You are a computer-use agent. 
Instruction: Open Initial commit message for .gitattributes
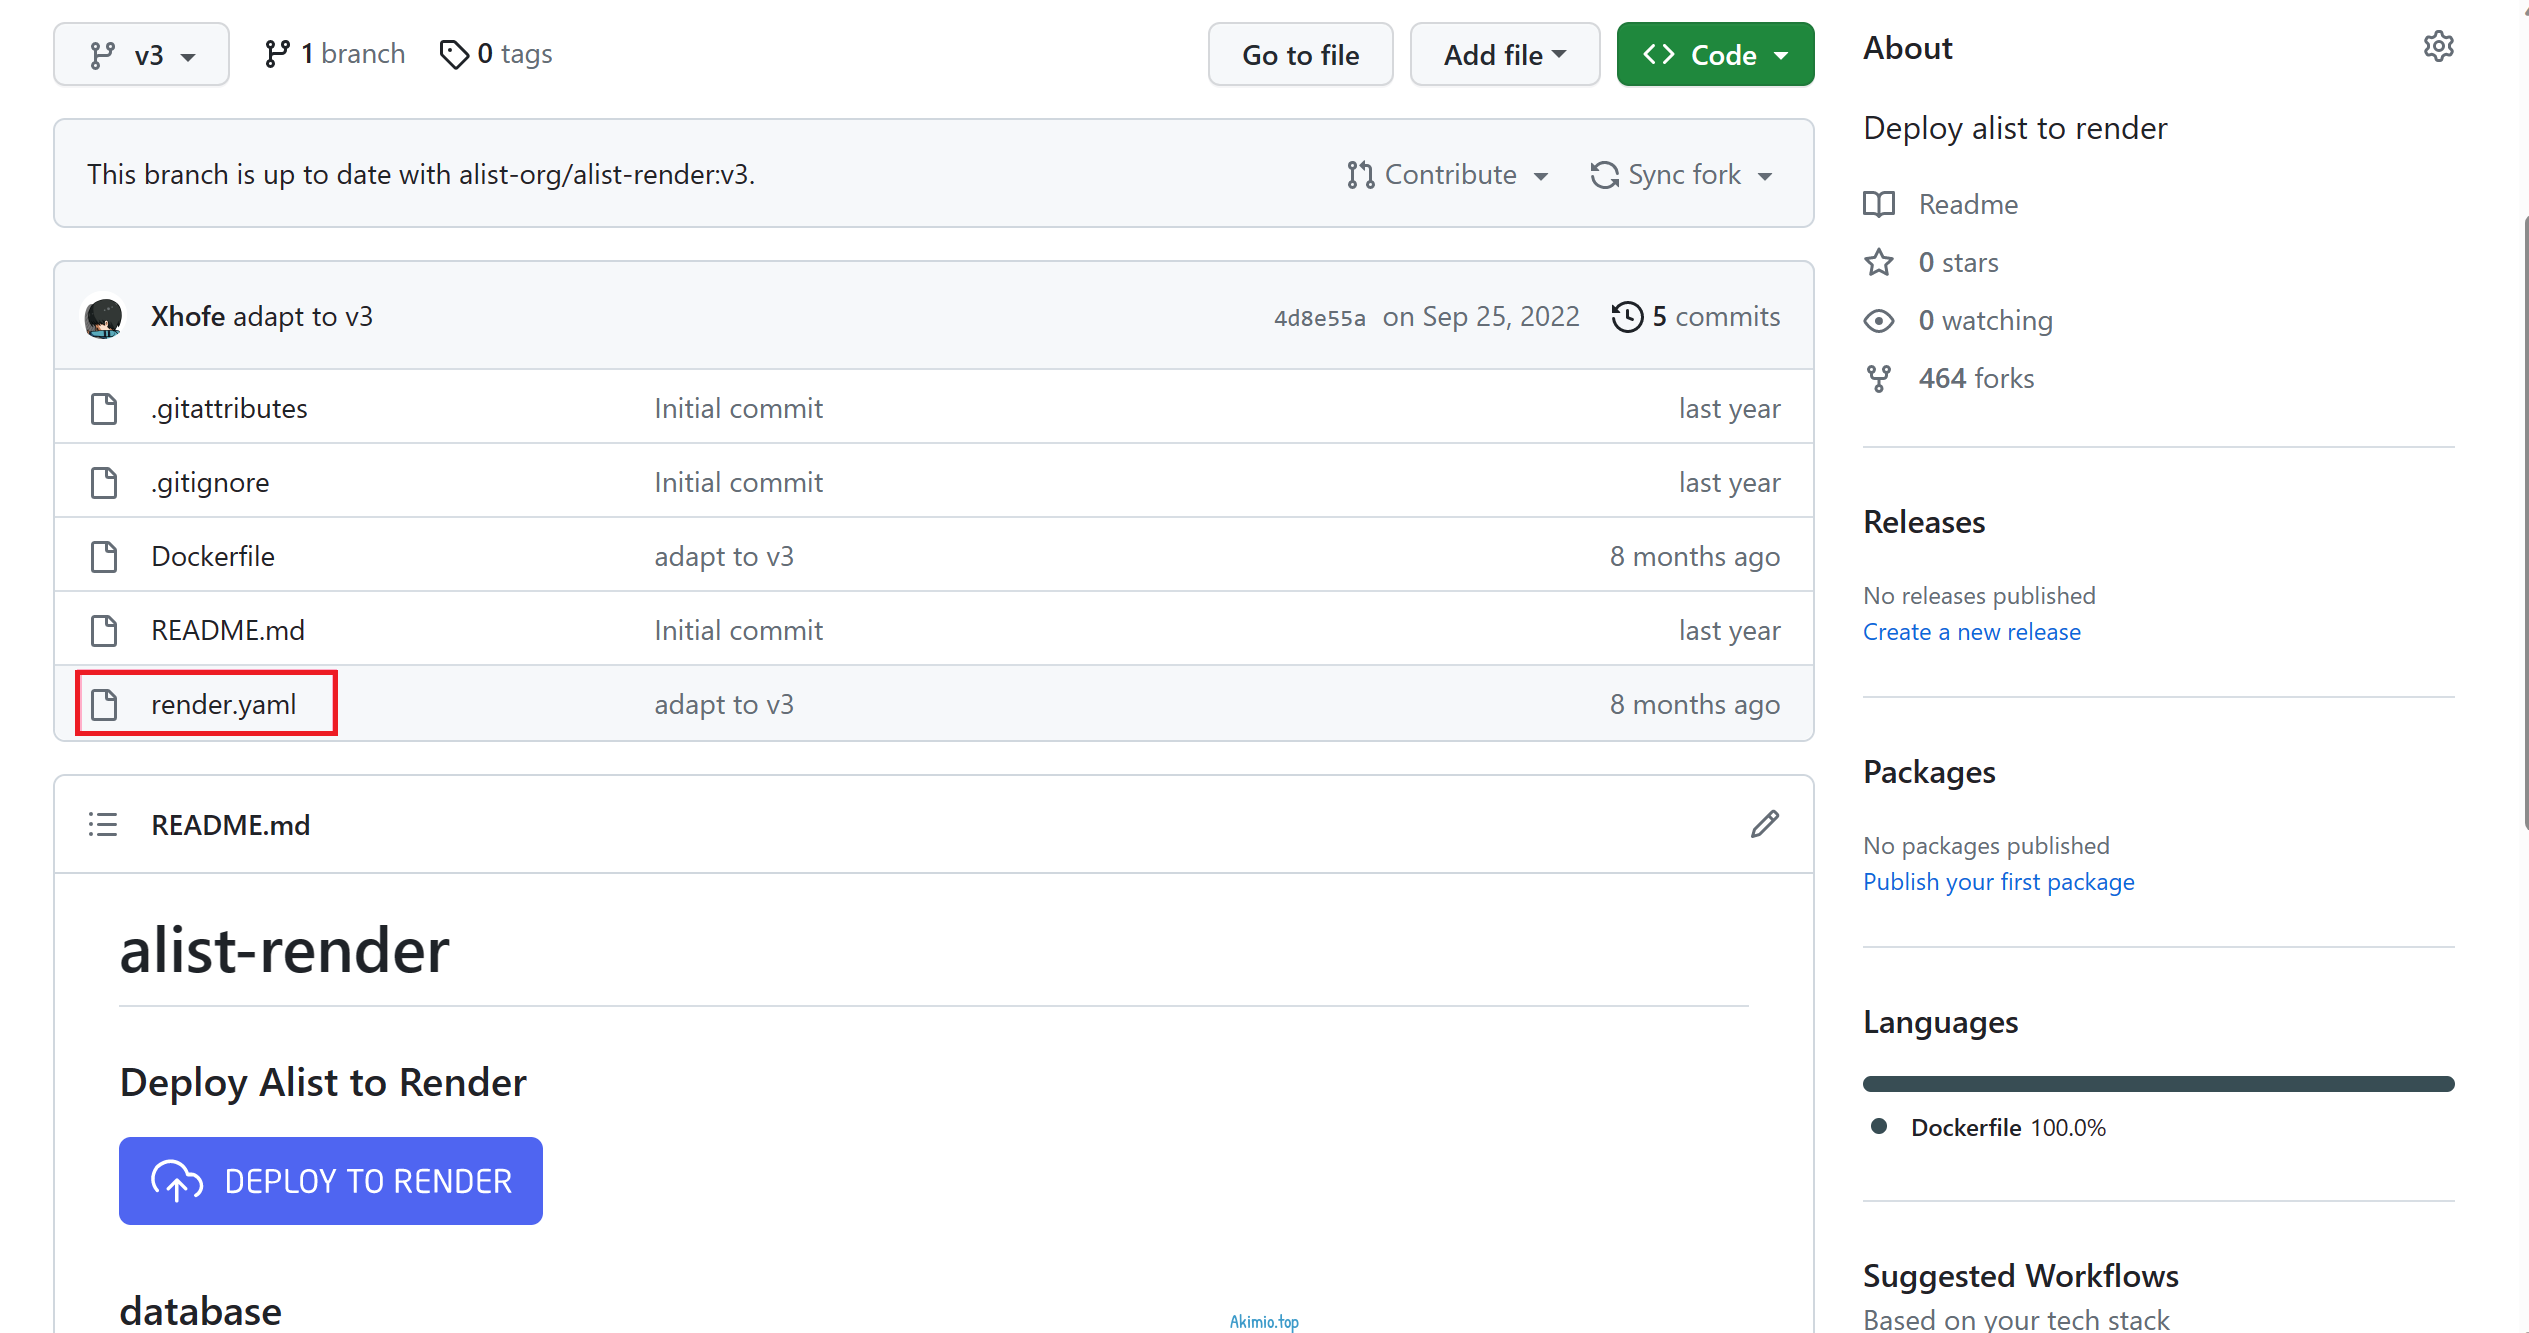click(x=739, y=409)
